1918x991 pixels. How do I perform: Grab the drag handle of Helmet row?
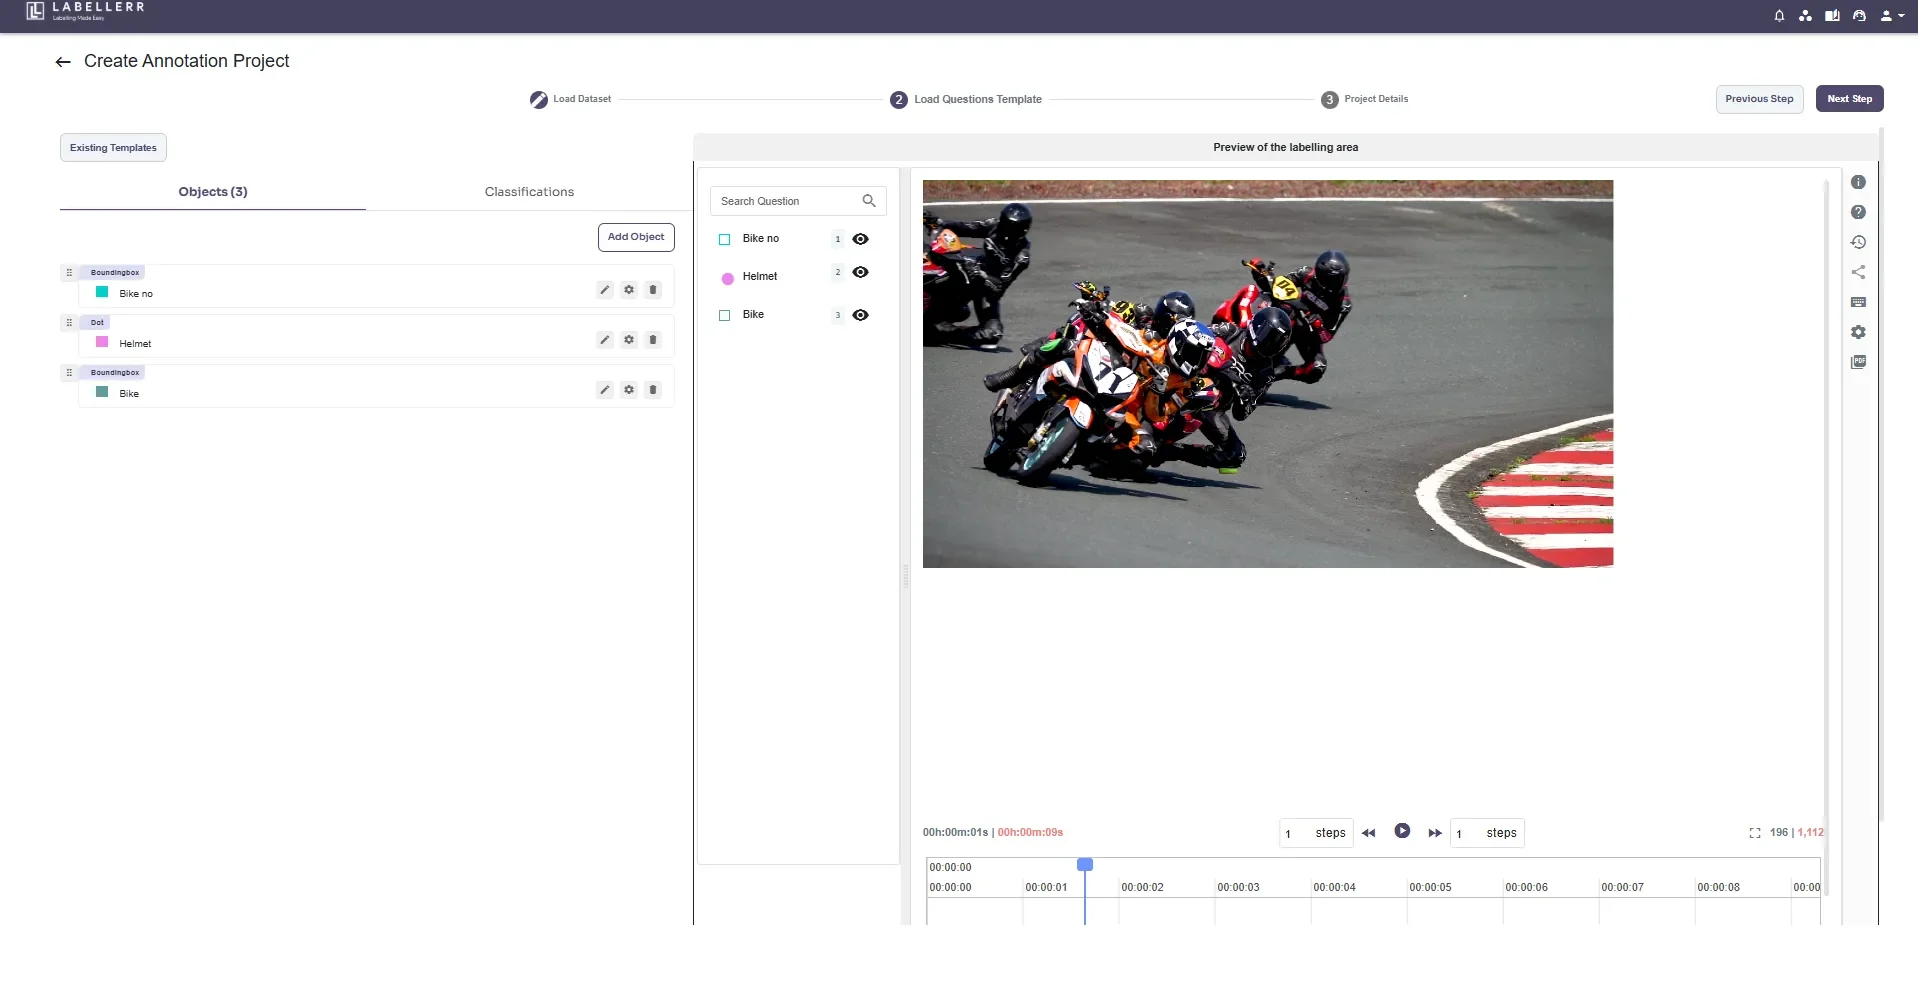tap(69, 322)
